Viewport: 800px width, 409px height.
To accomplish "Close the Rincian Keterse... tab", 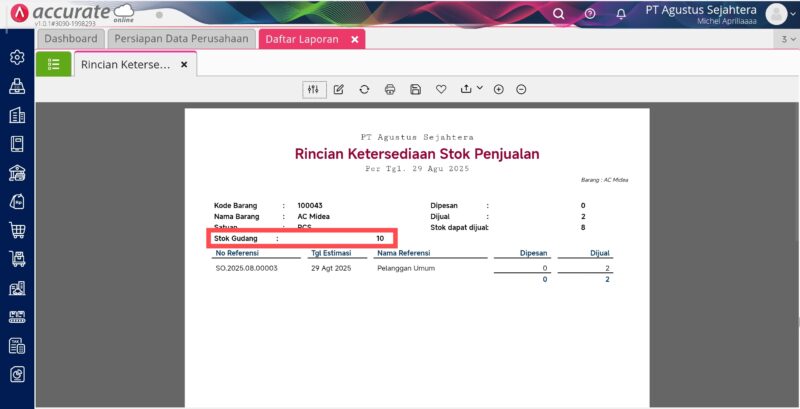I will click(184, 65).
